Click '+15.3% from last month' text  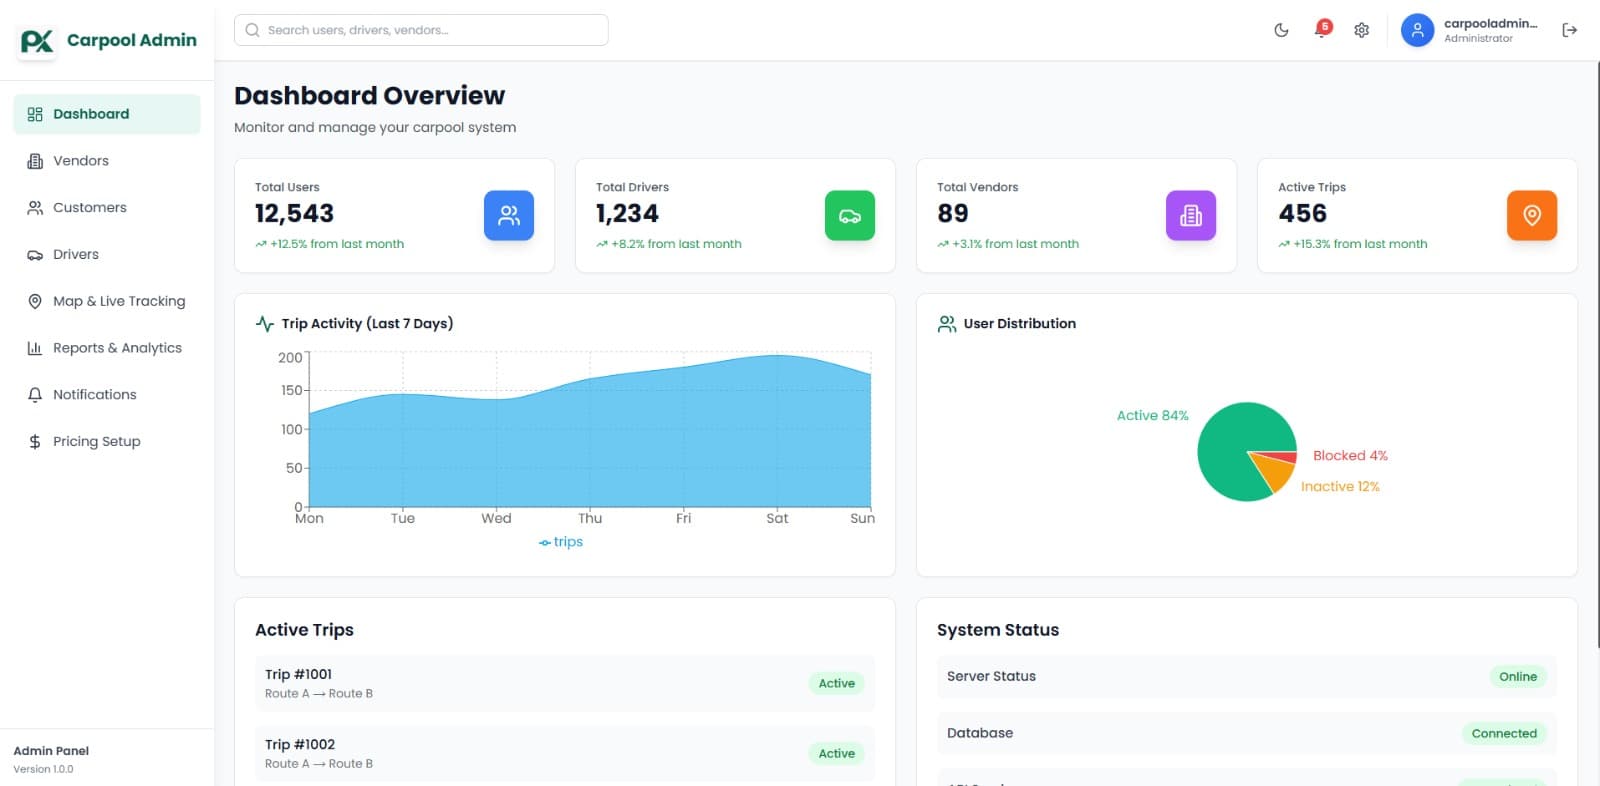[1361, 244]
